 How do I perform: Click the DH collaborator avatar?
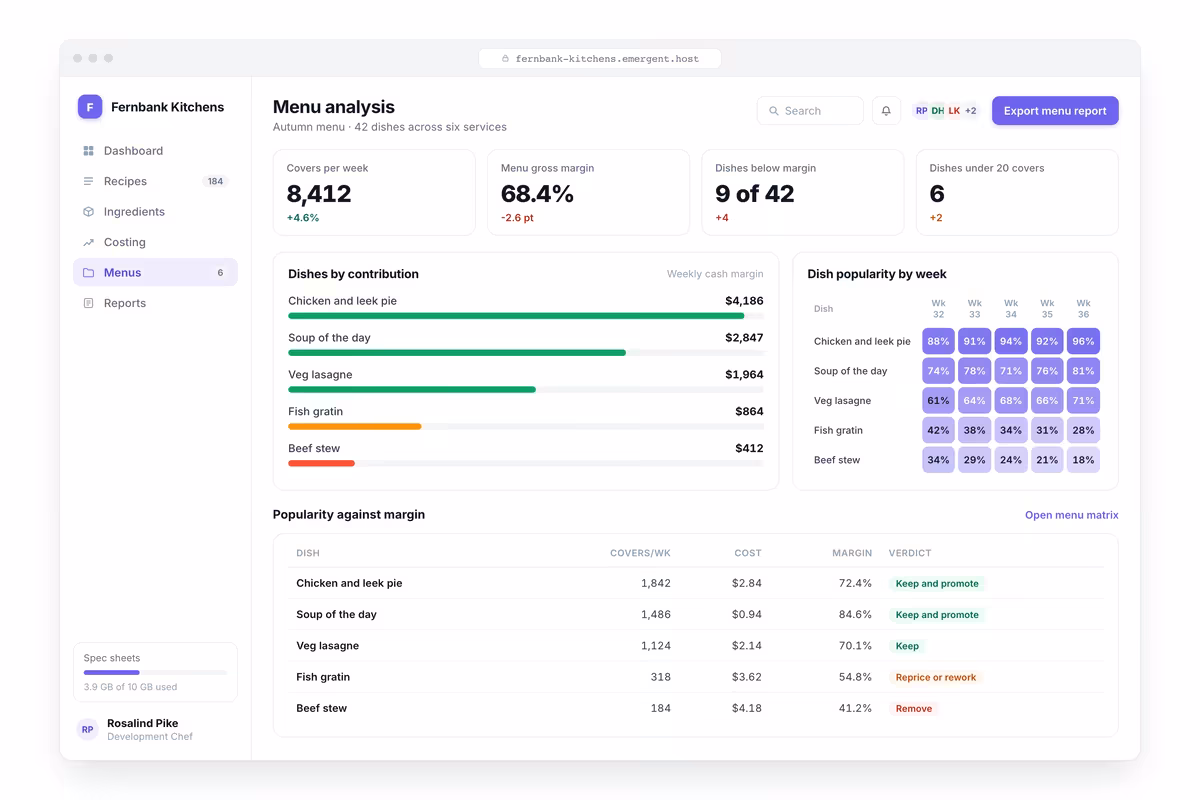click(x=938, y=111)
